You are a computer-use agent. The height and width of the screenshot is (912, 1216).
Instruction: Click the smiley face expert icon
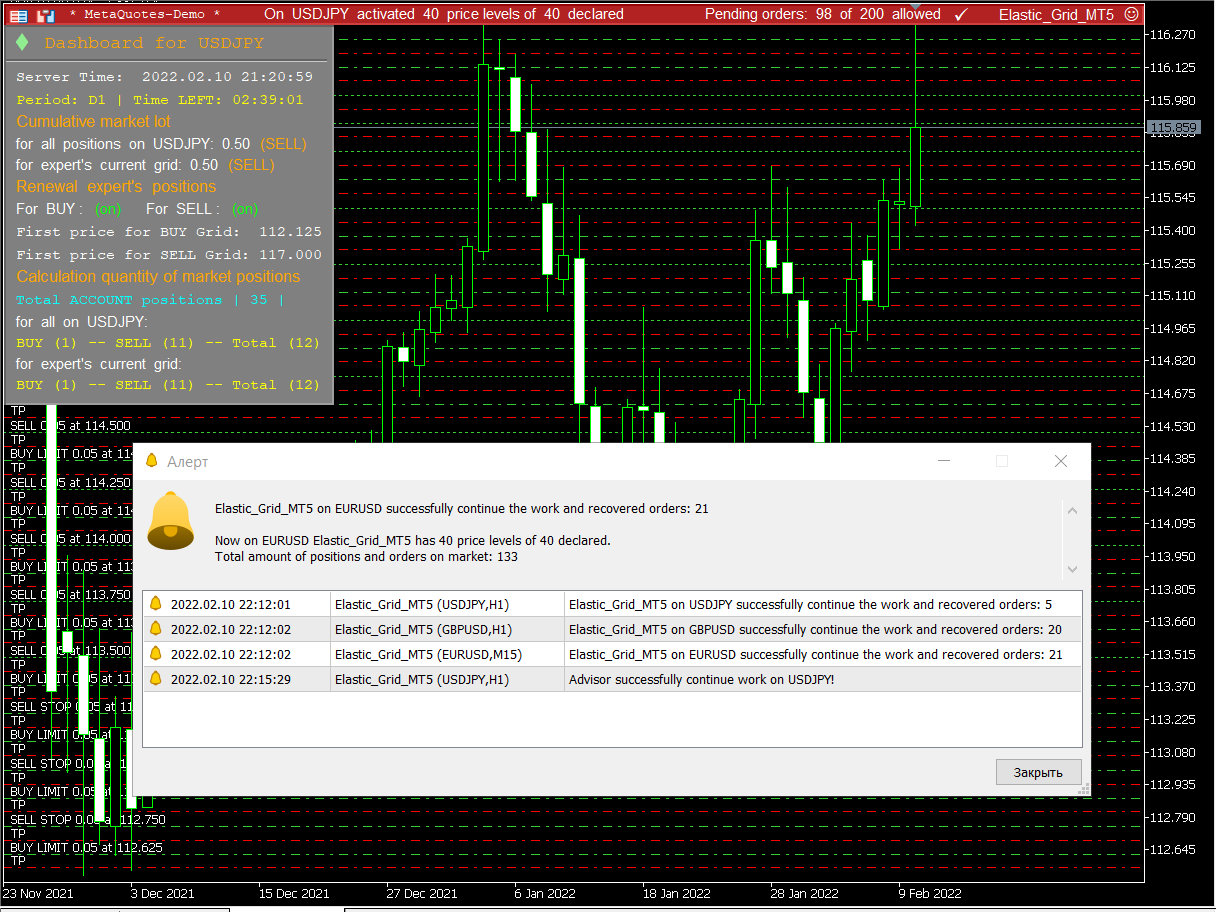(1131, 14)
